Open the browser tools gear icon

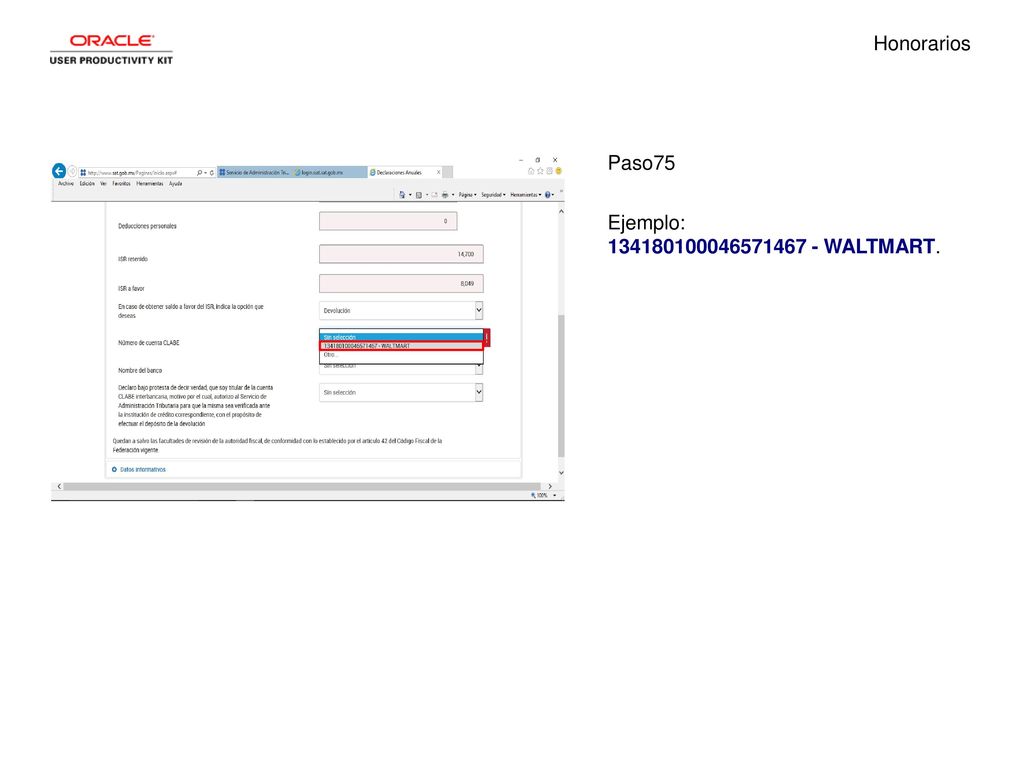(x=549, y=171)
